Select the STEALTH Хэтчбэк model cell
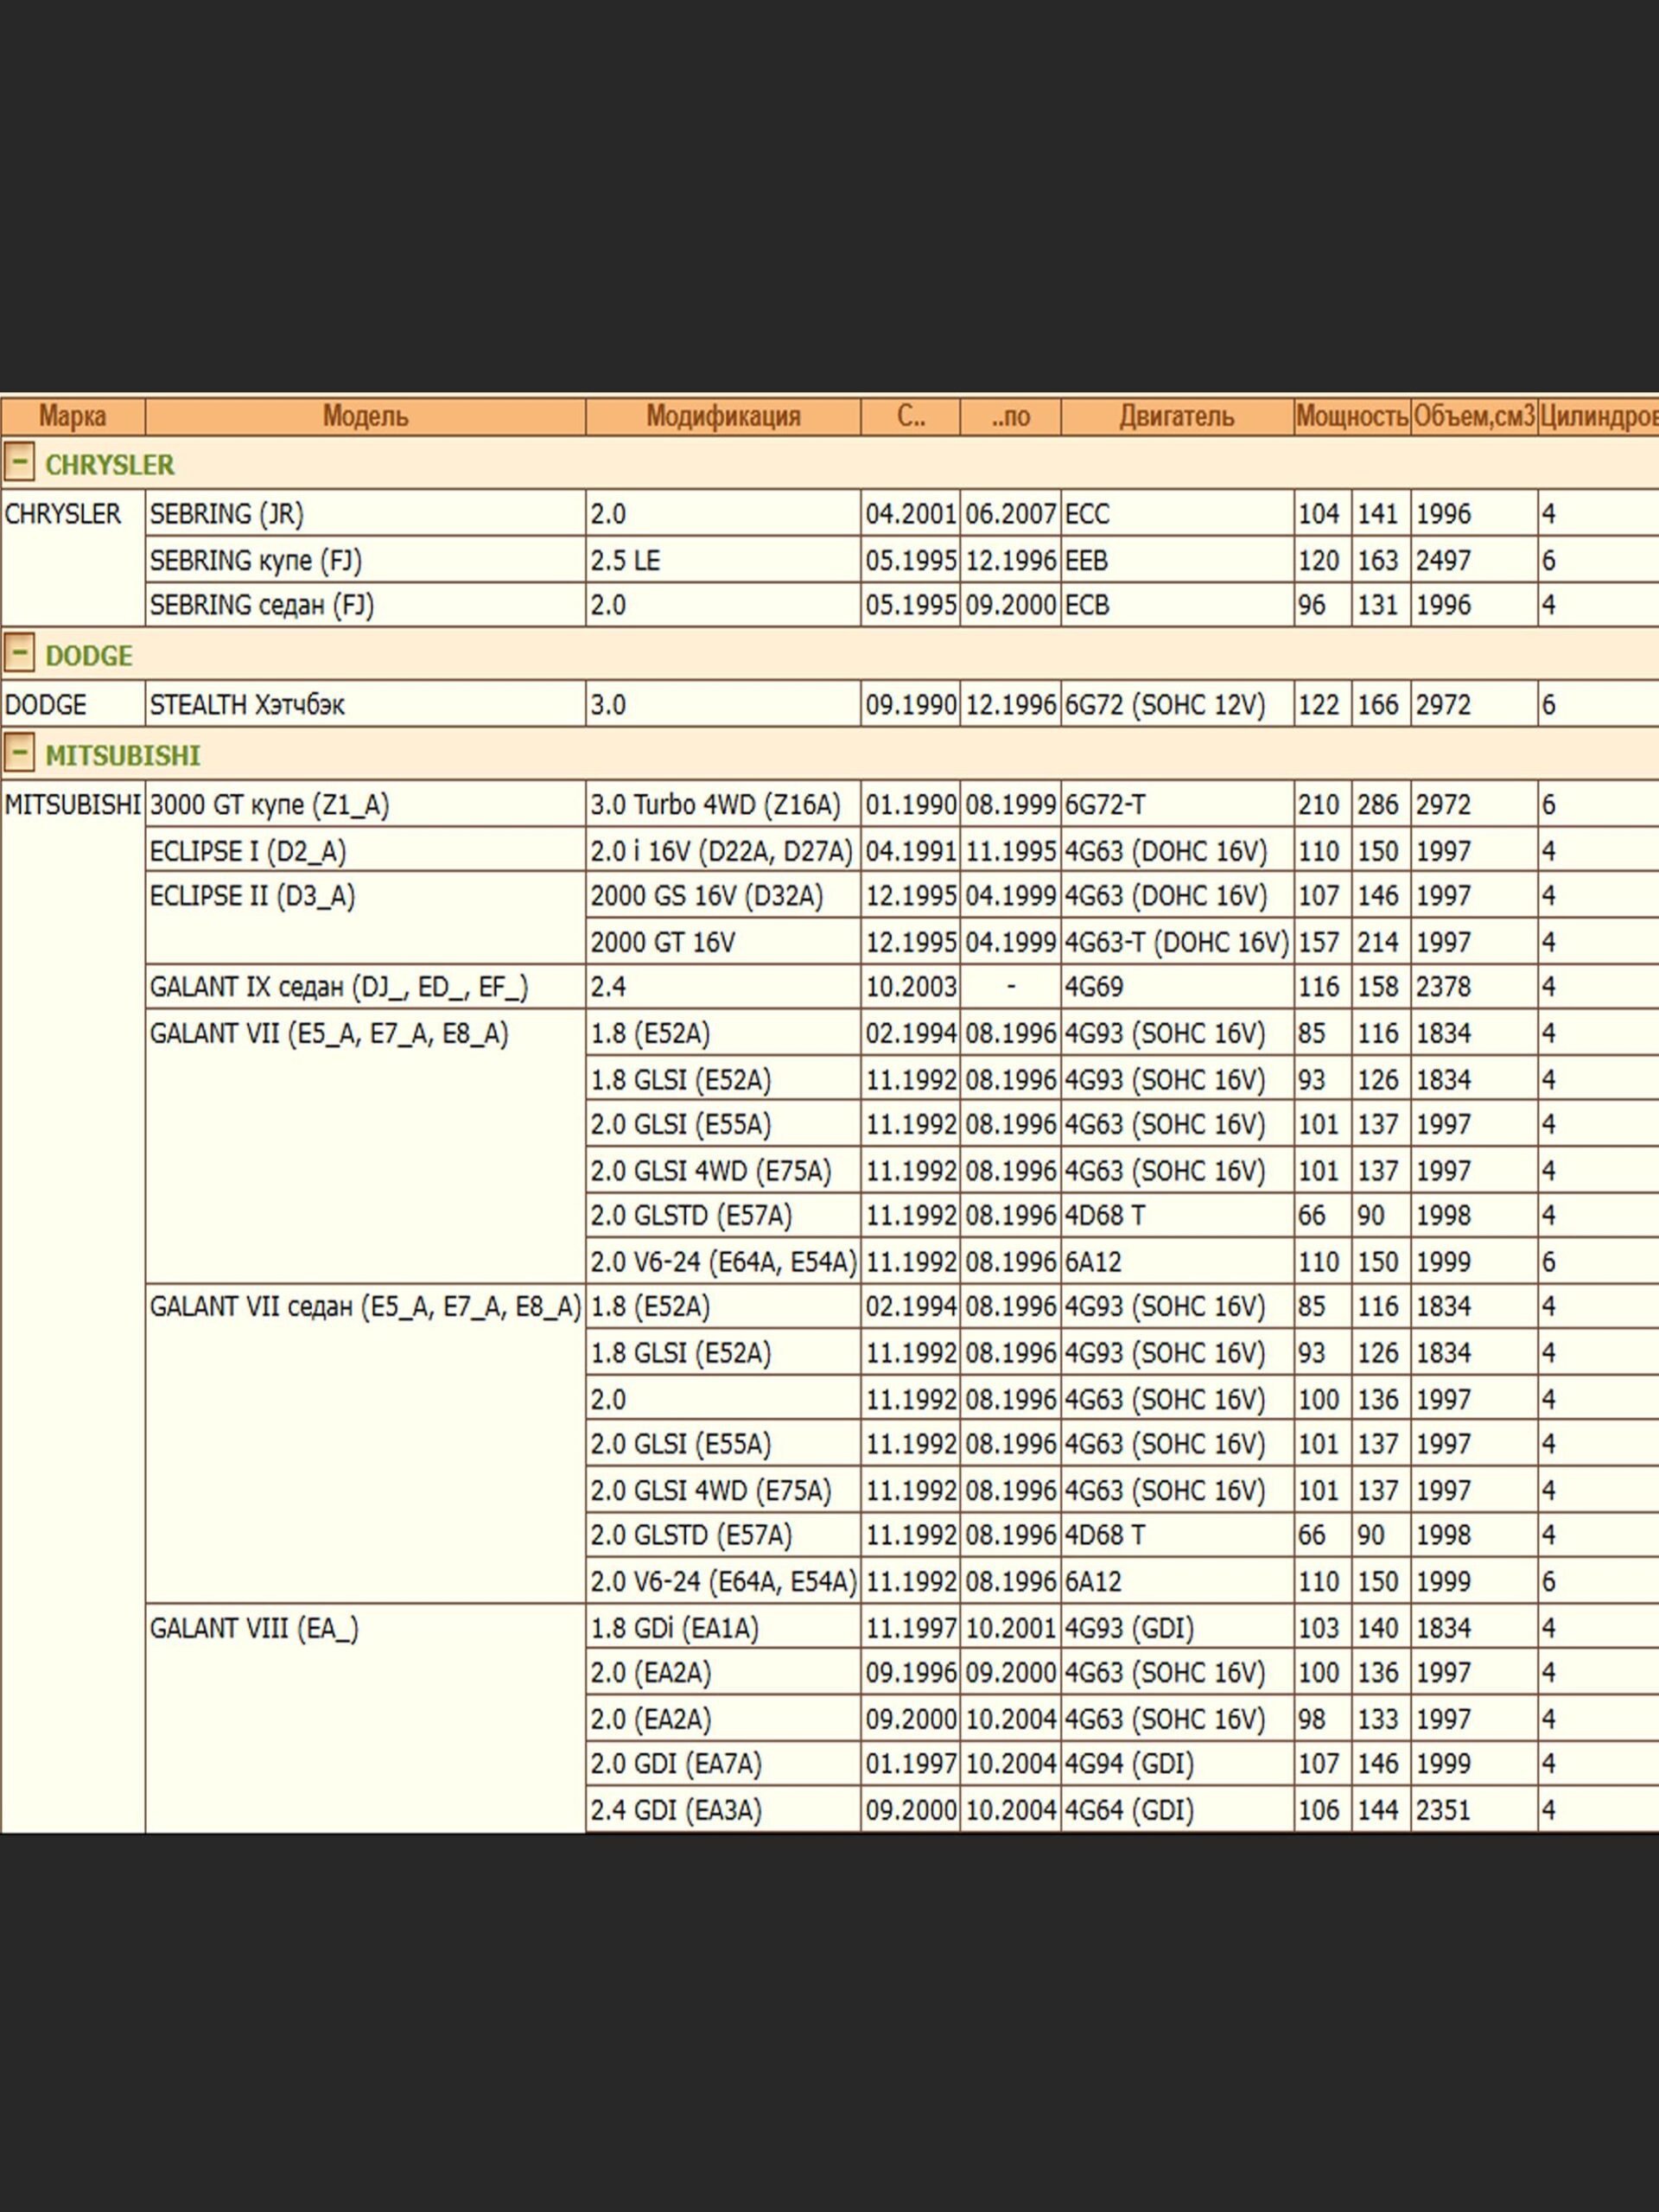 [x=247, y=705]
